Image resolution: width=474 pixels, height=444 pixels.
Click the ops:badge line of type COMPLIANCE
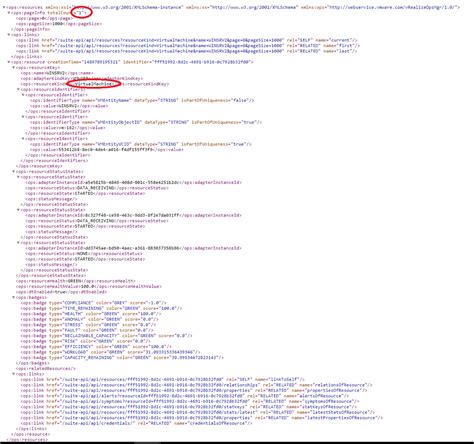(x=93, y=303)
